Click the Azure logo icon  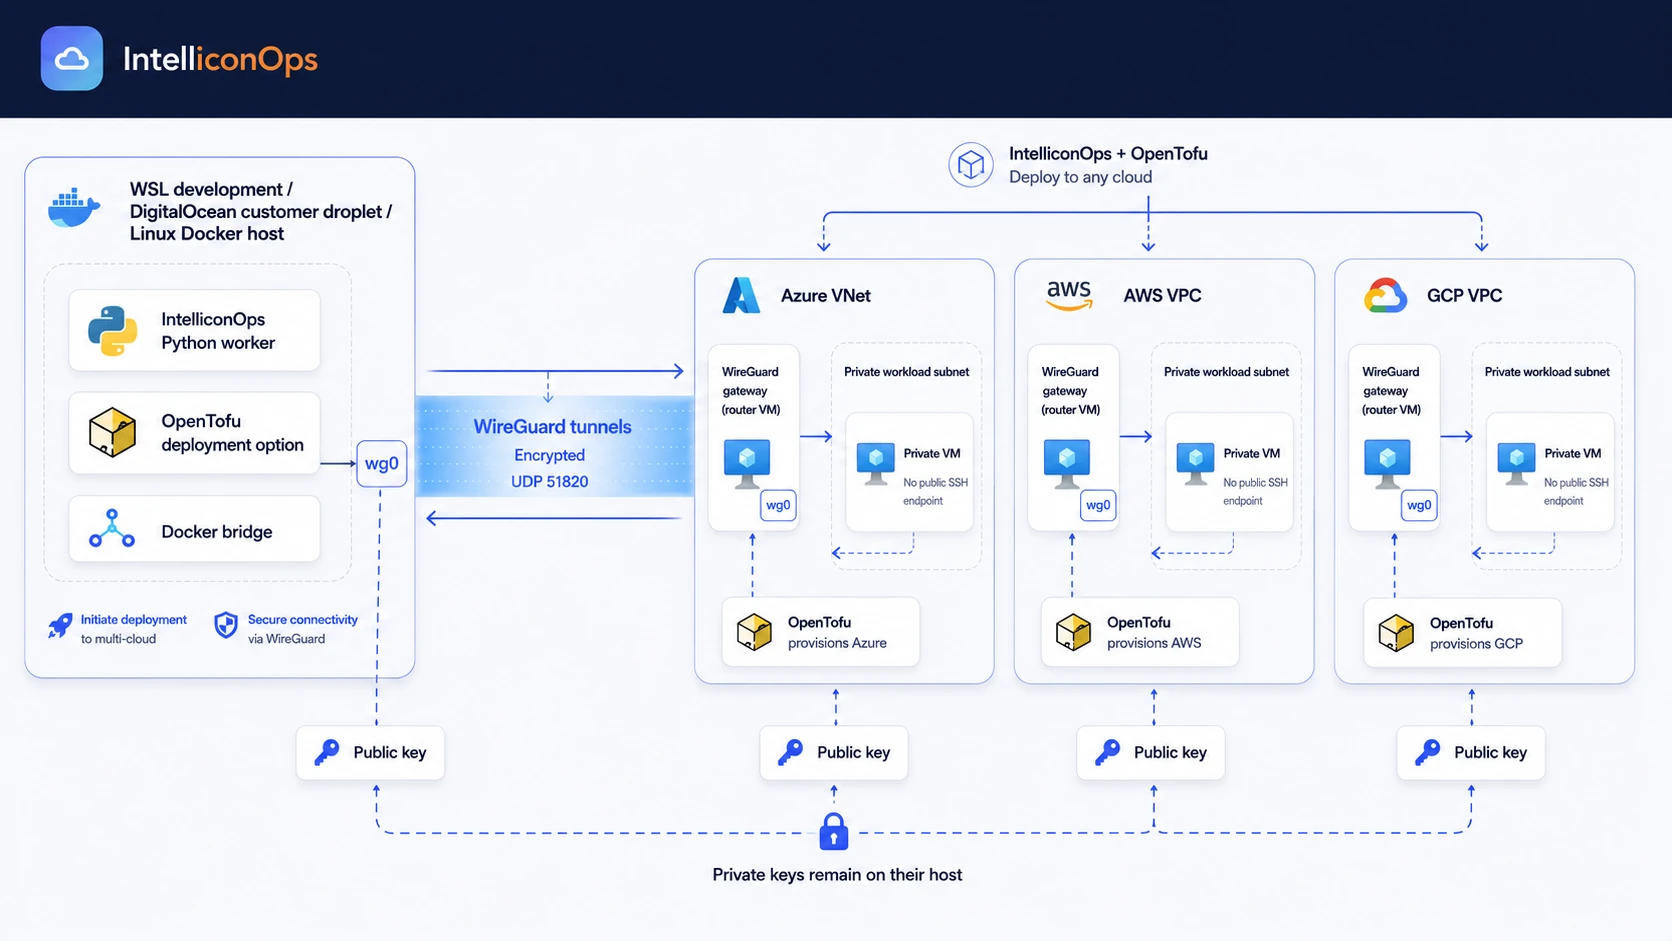[741, 295]
